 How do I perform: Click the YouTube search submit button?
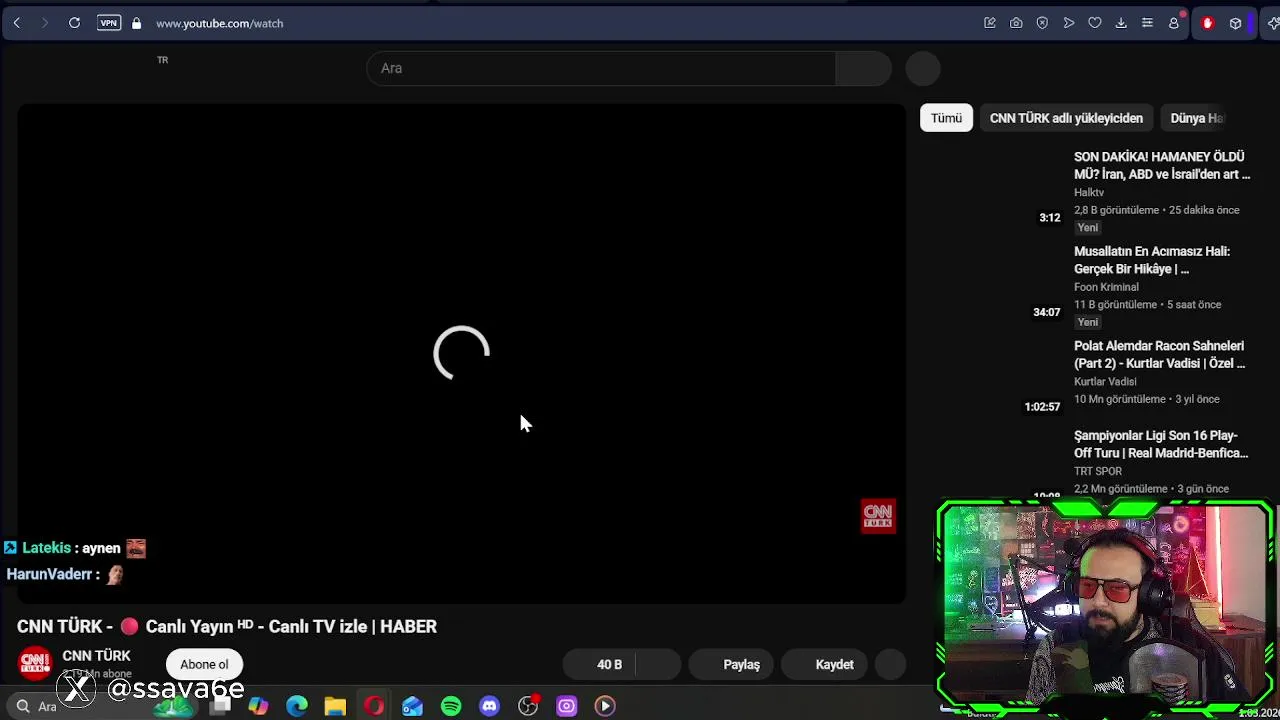[863, 68]
